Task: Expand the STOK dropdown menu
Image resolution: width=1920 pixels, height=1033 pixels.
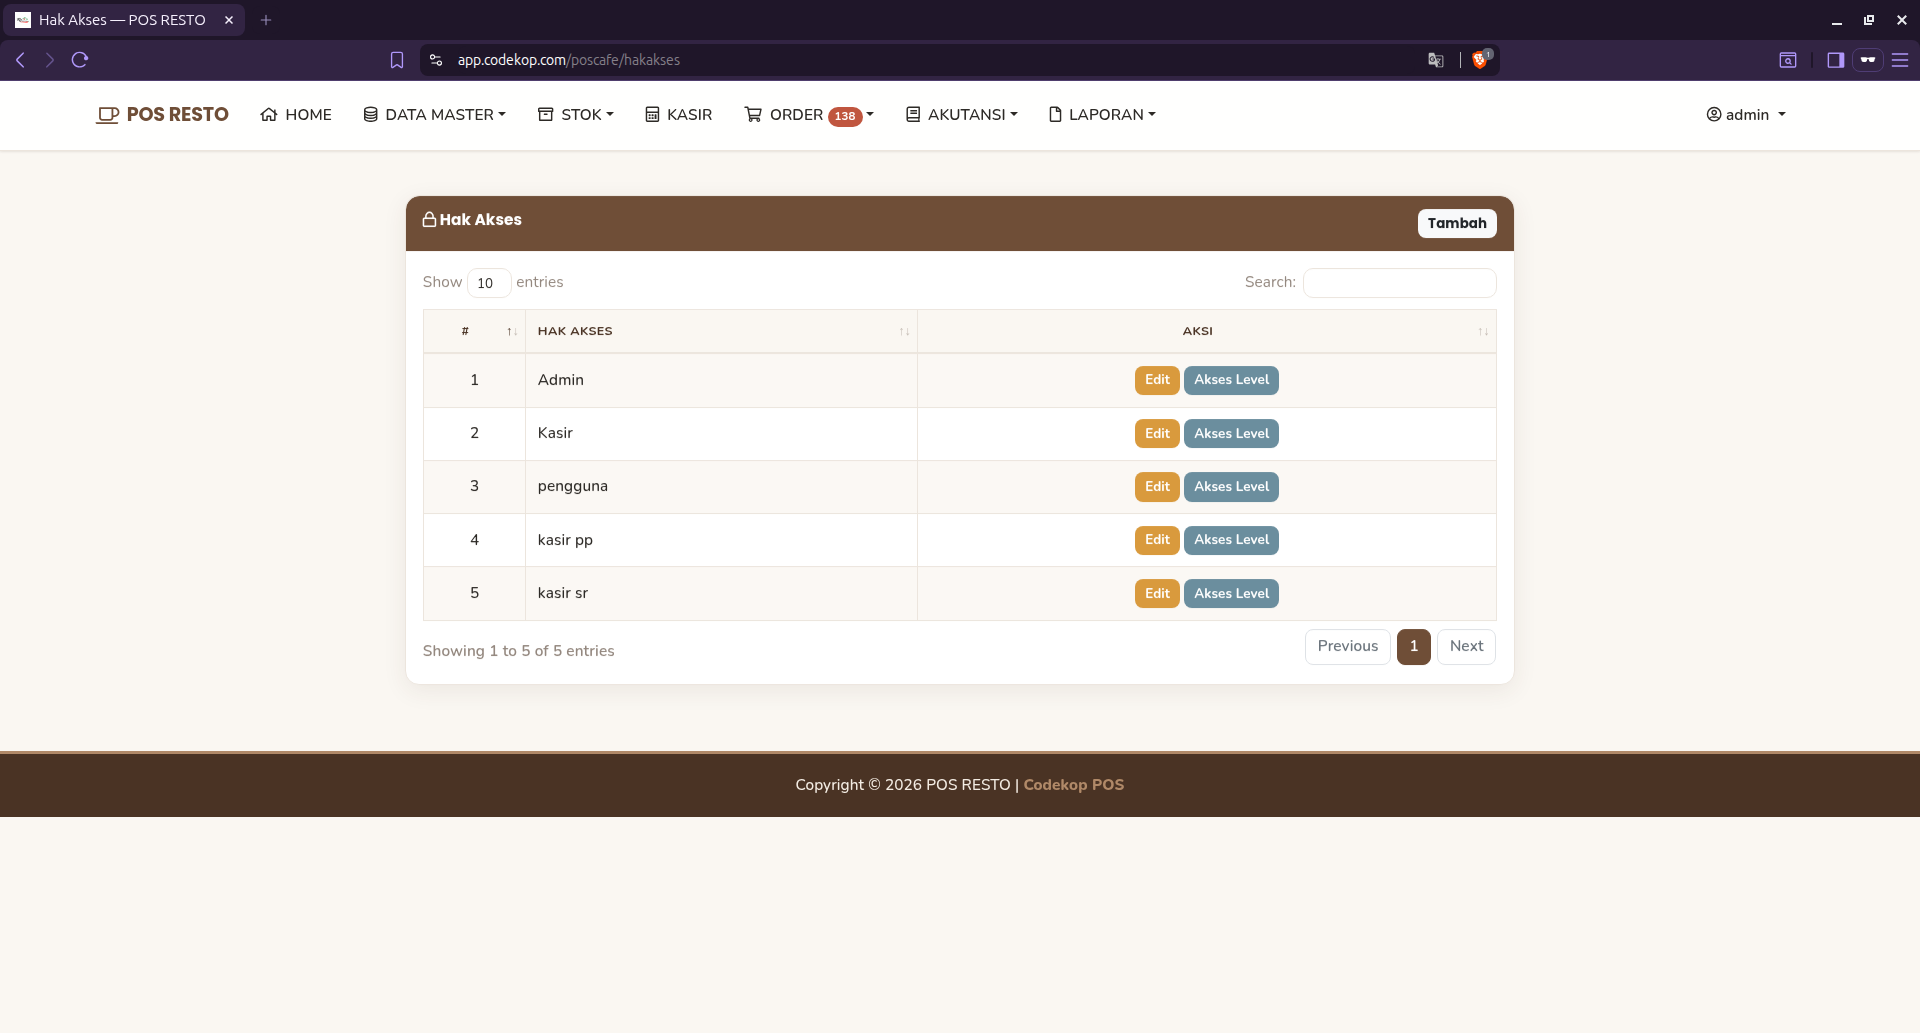Action: coord(576,115)
